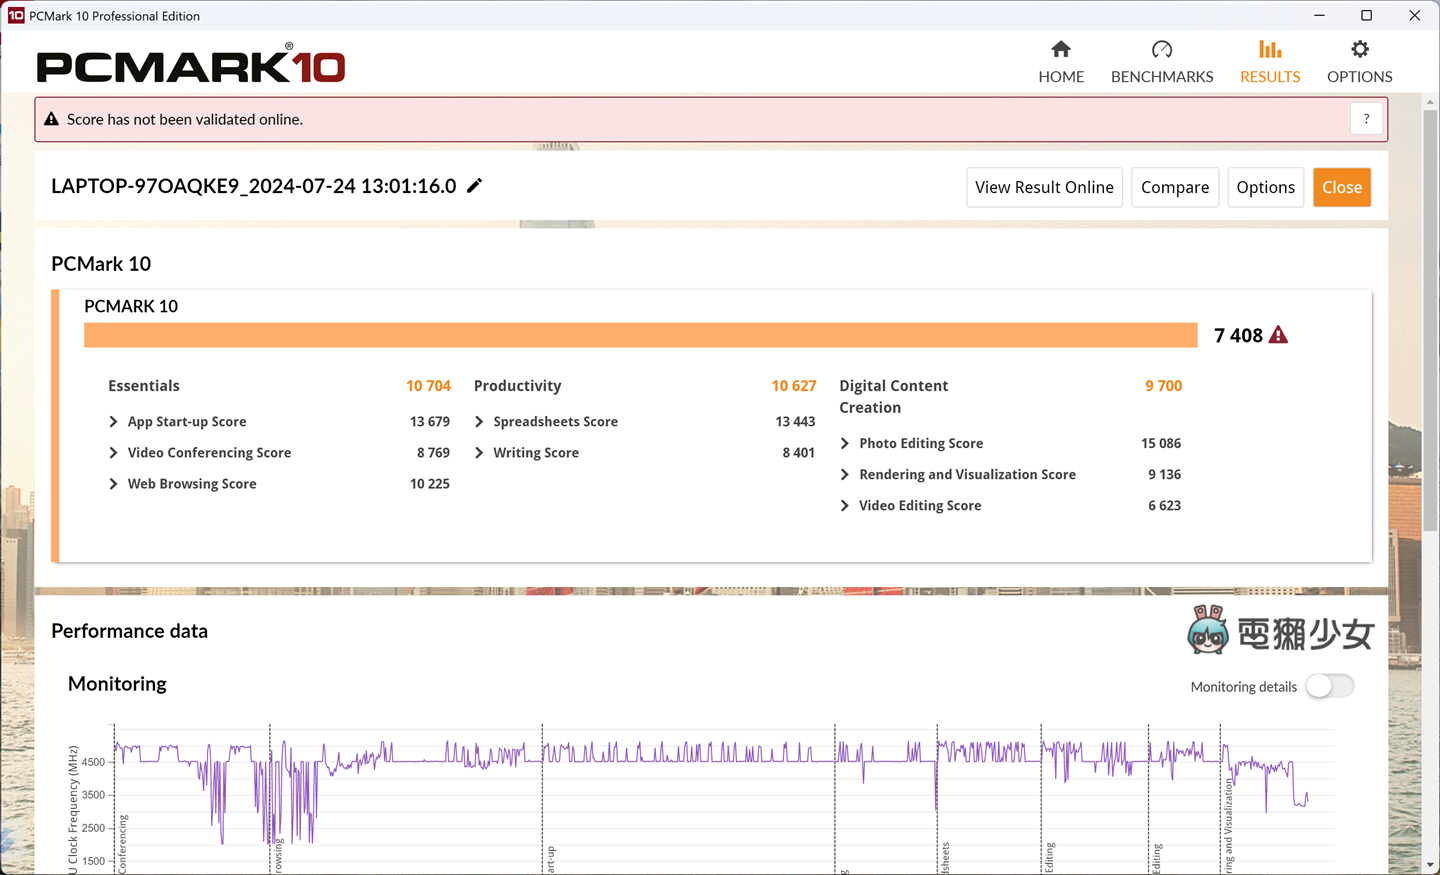Image resolution: width=1440 pixels, height=875 pixels.
Task: Open the OPTIONS tab
Action: [x=1359, y=62]
